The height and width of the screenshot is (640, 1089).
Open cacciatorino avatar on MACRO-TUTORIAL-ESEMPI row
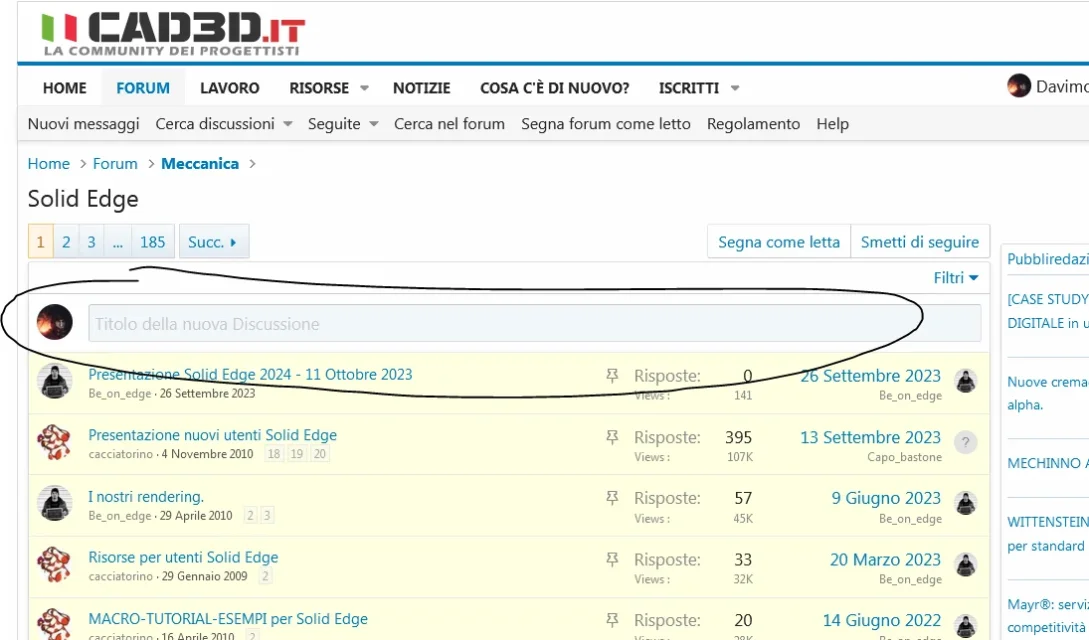[54, 624]
